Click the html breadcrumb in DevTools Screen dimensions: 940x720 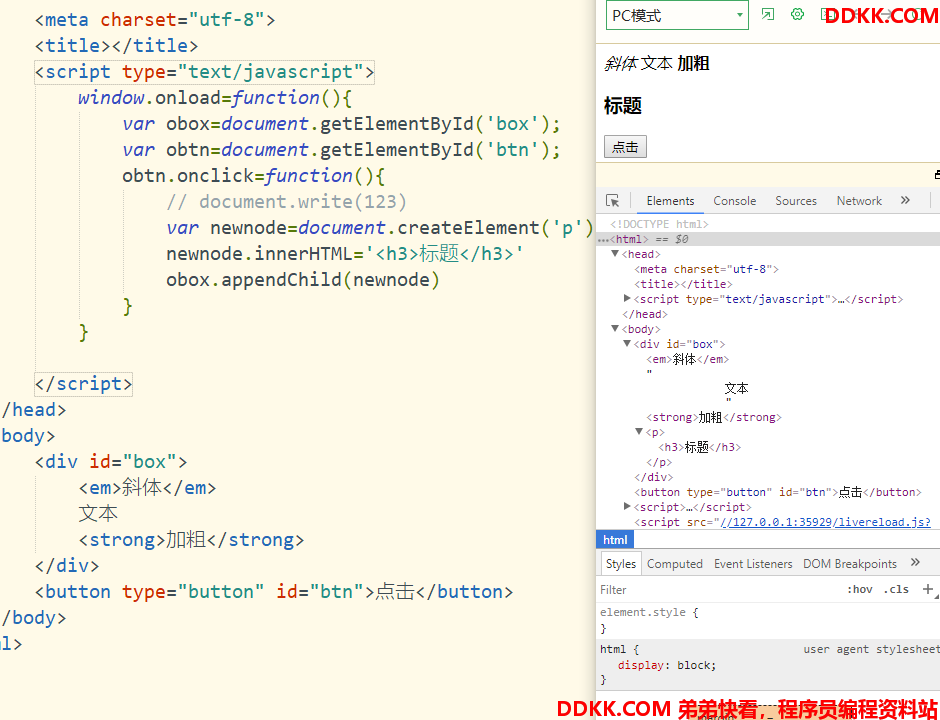coord(615,540)
